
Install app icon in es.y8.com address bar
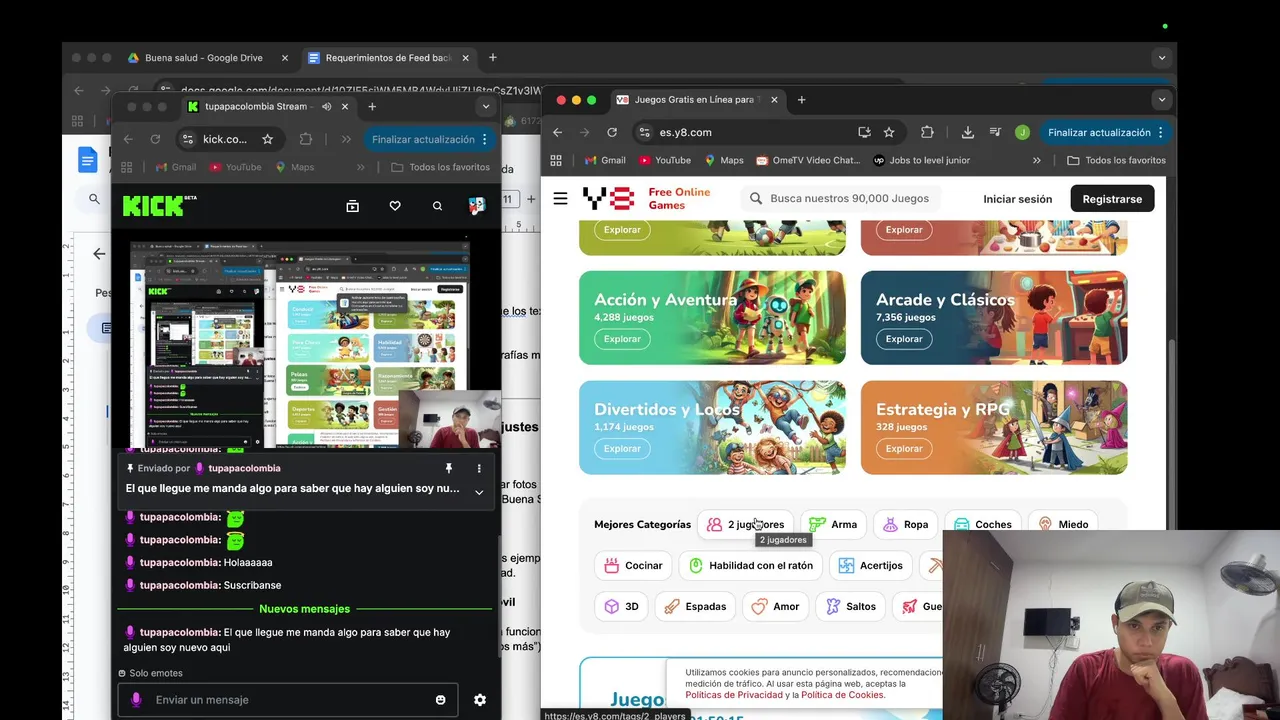pos(864,132)
